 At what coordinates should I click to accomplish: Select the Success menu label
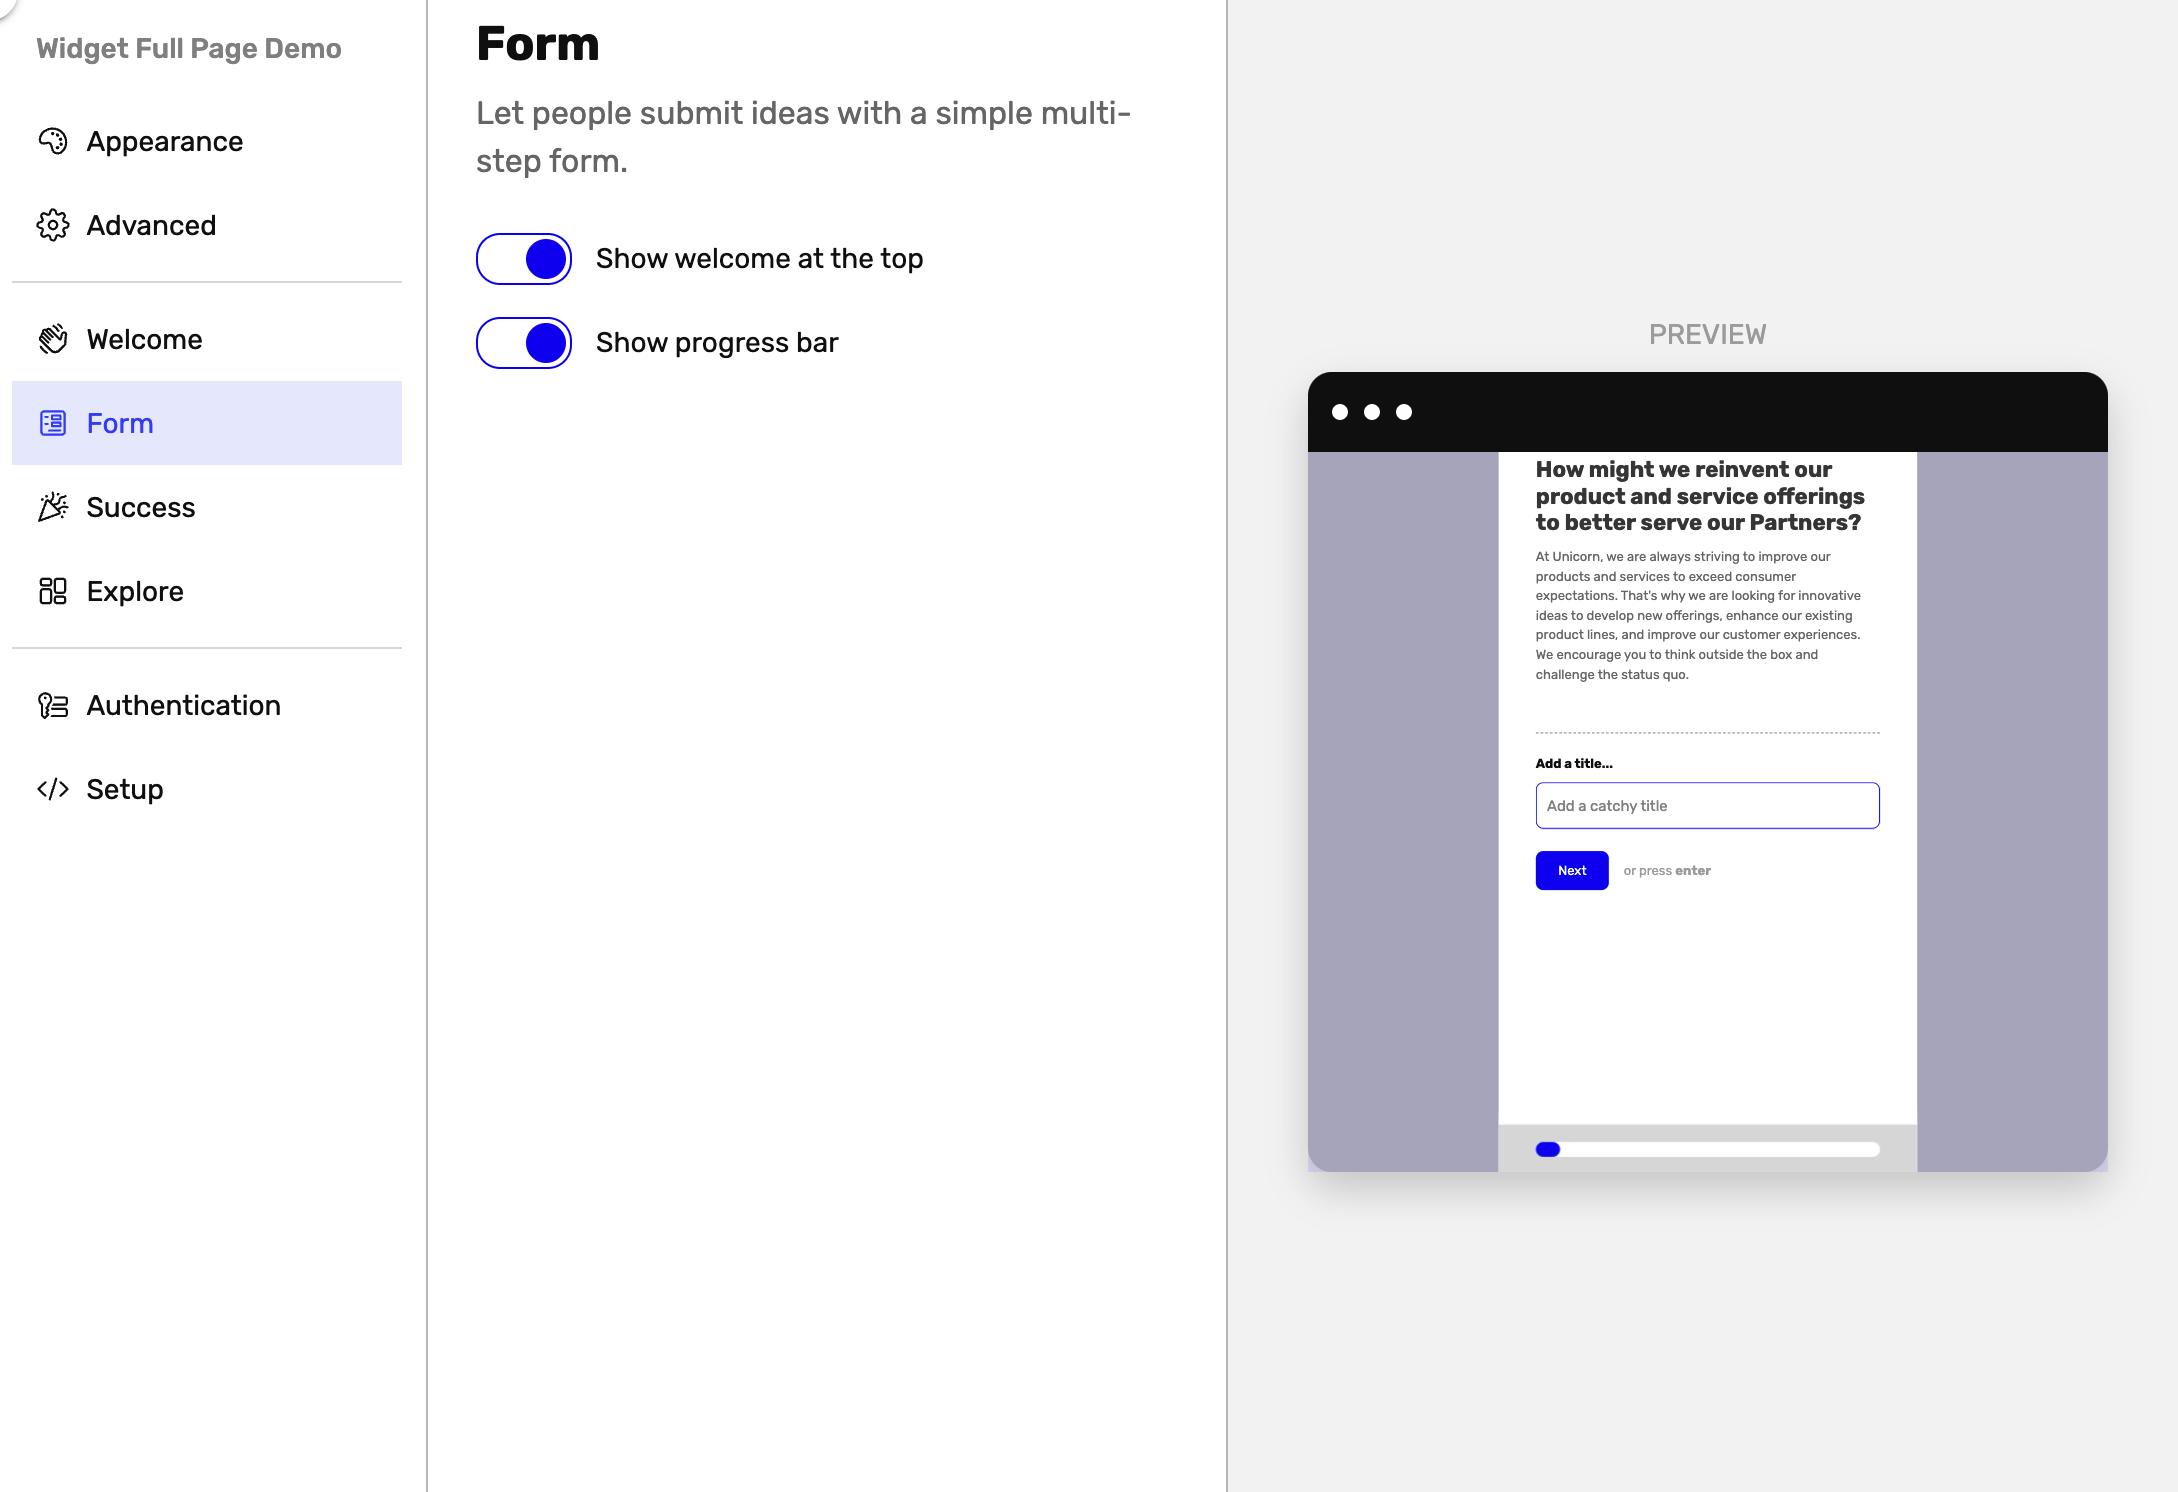point(141,507)
